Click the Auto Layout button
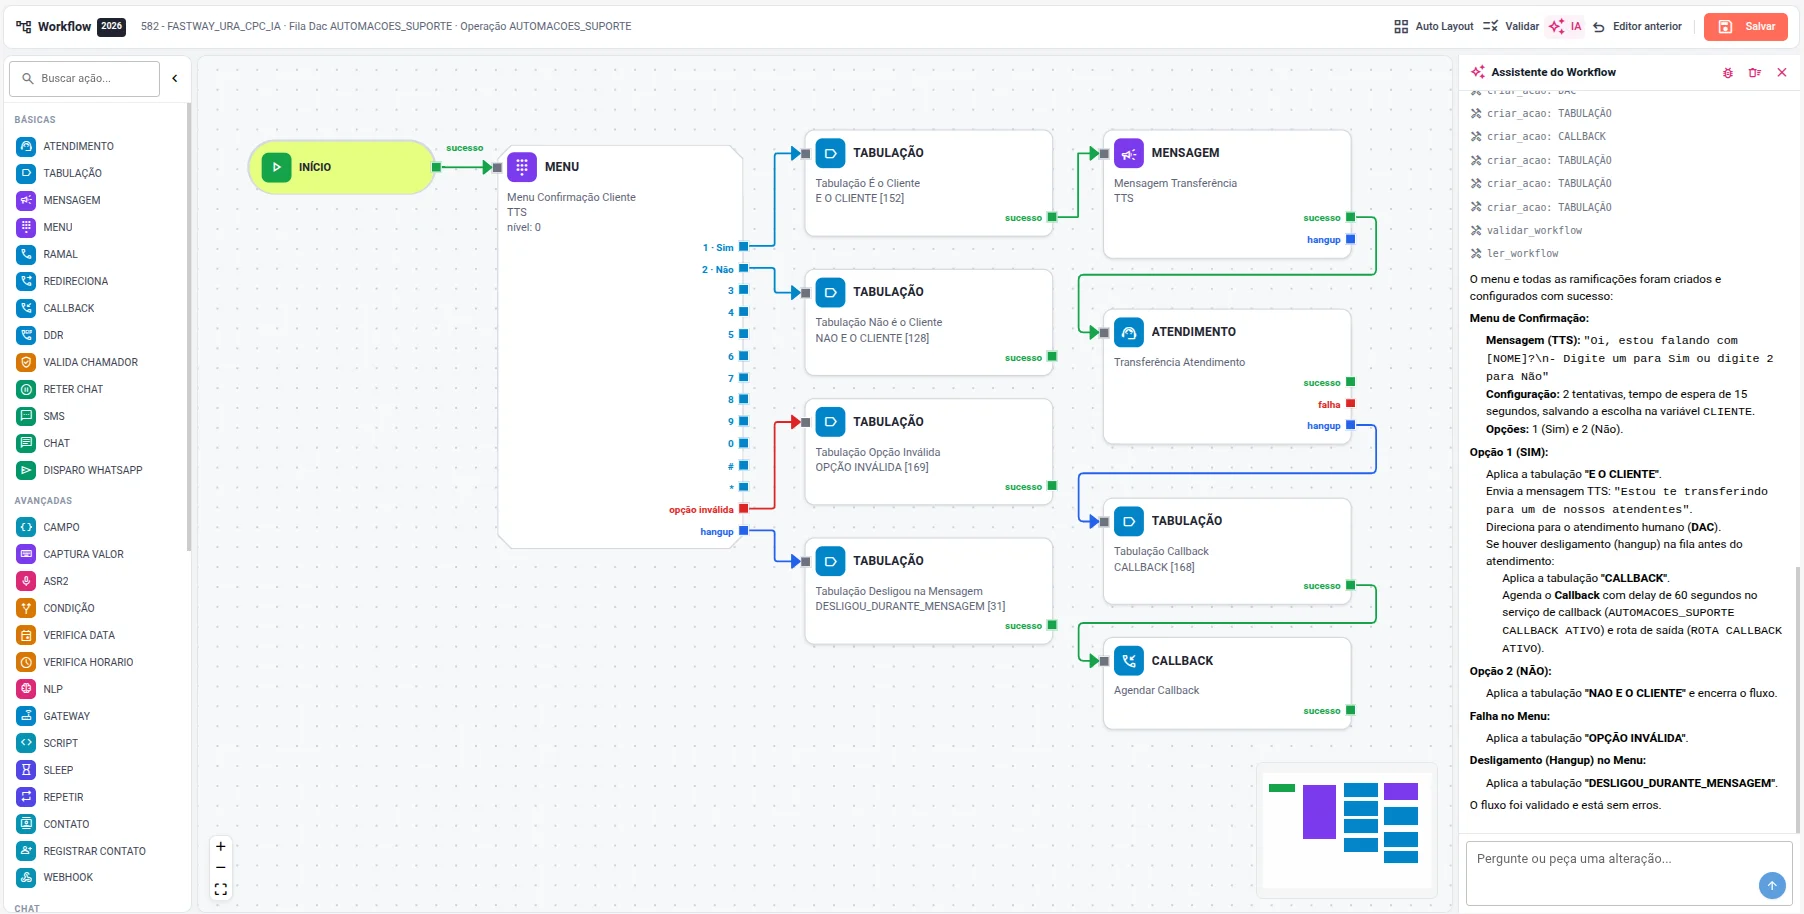This screenshot has height=914, width=1804. click(1434, 26)
